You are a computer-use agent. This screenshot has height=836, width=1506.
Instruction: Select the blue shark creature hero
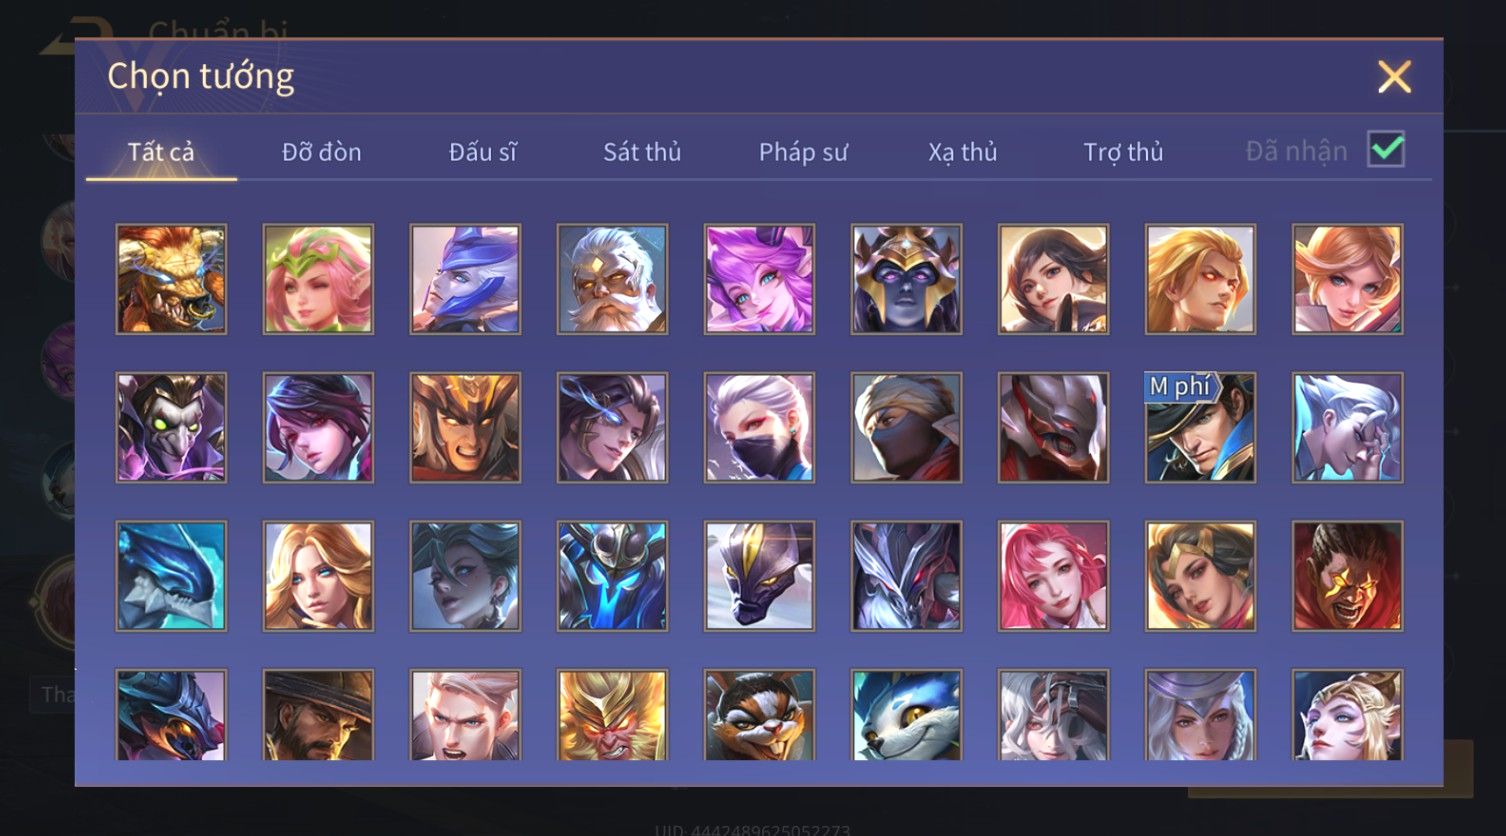tap(171, 576)
